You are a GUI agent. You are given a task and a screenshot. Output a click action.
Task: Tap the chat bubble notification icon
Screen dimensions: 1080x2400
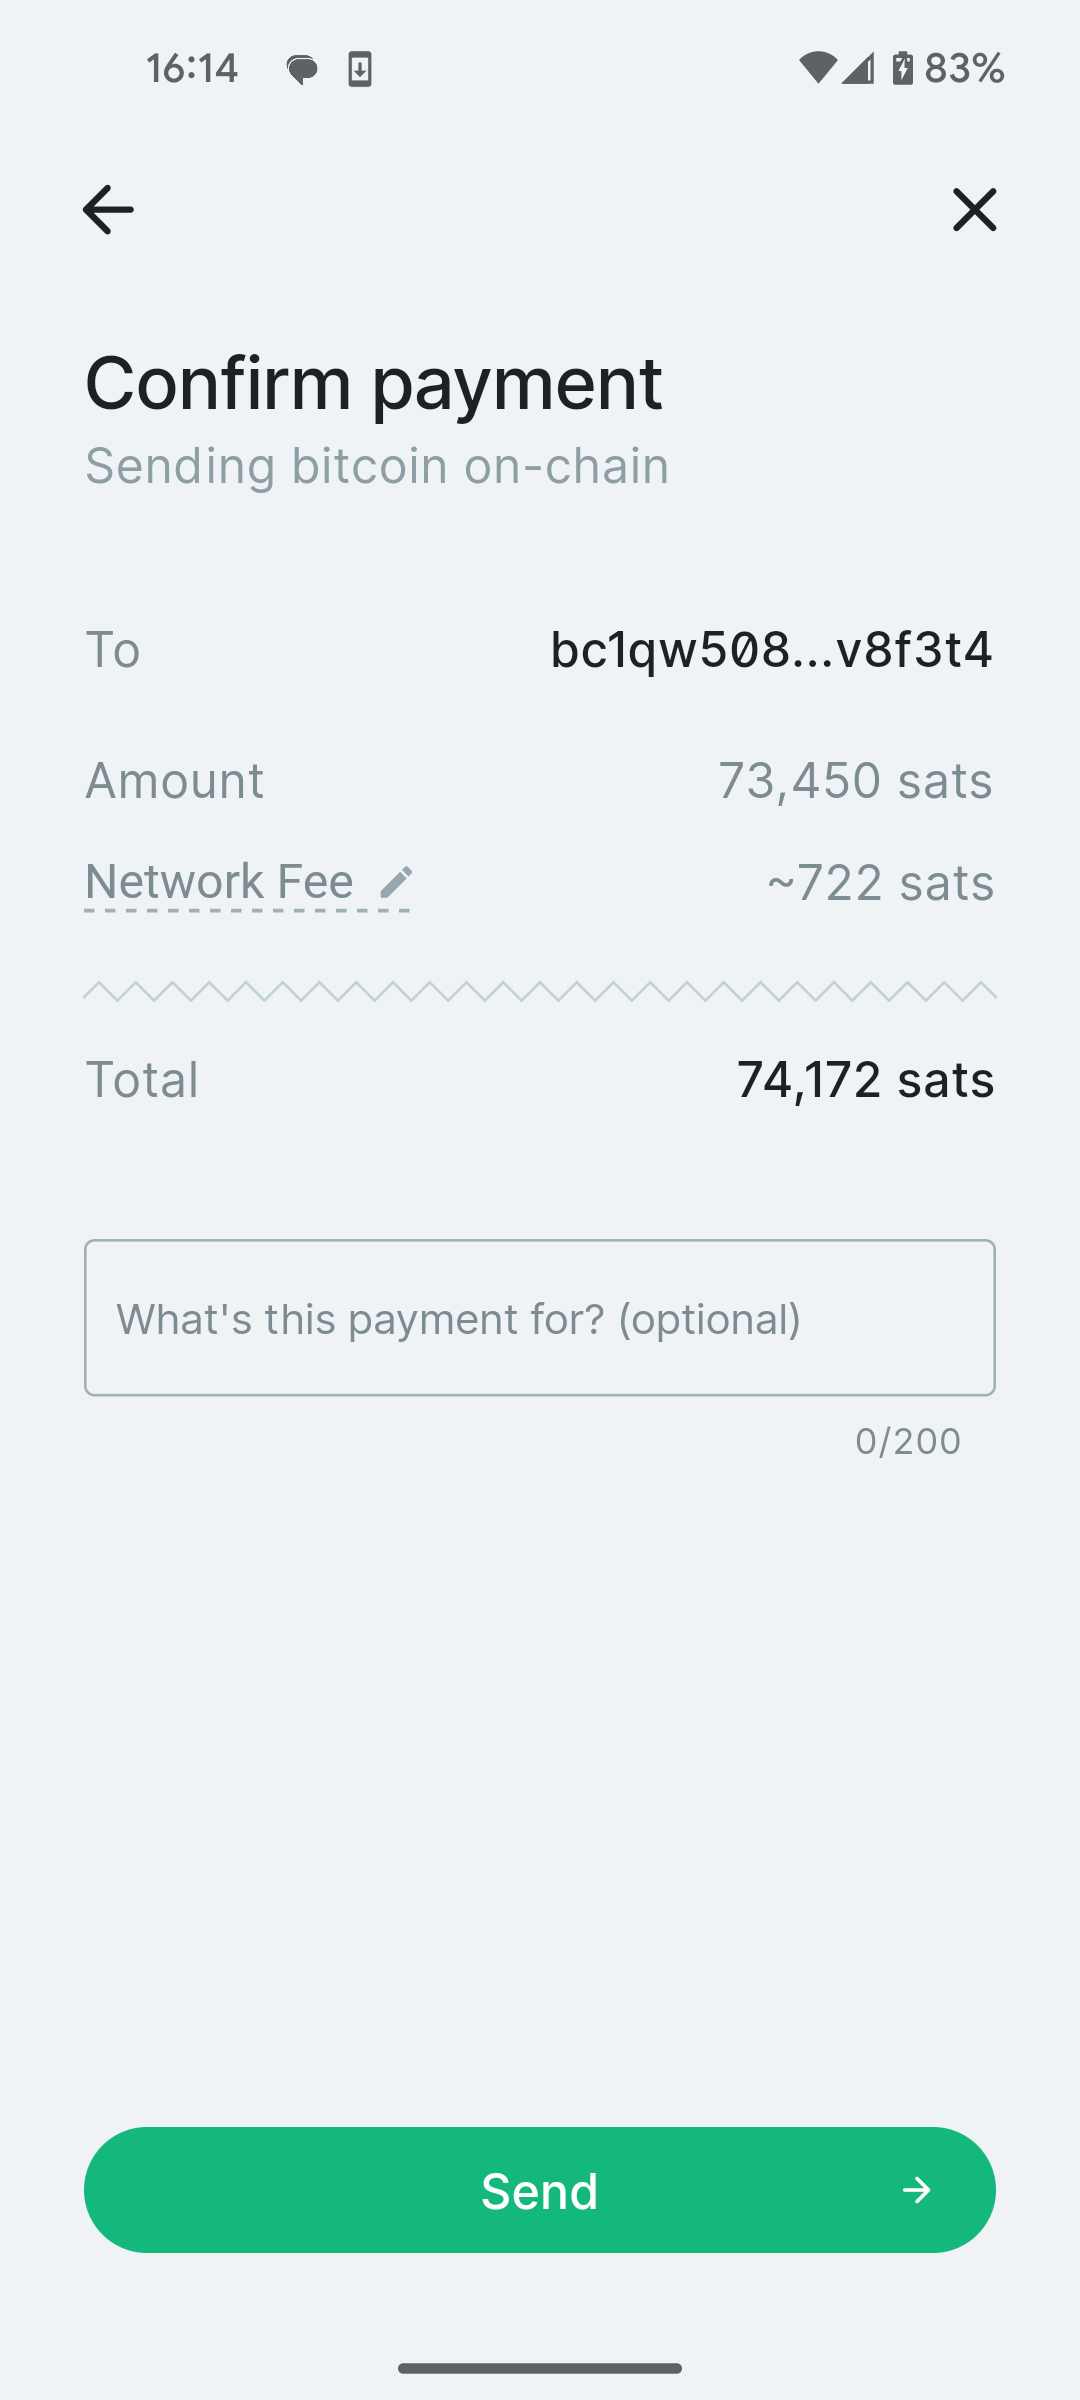point(302,69)
